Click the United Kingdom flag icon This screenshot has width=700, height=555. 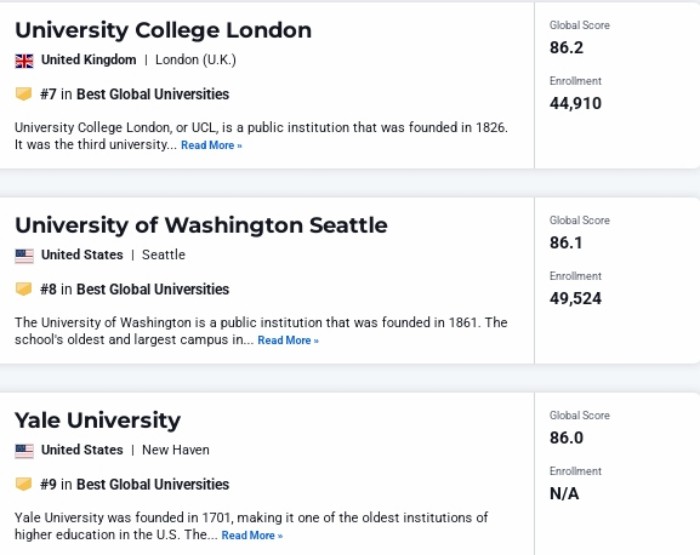tap(24, 60)
